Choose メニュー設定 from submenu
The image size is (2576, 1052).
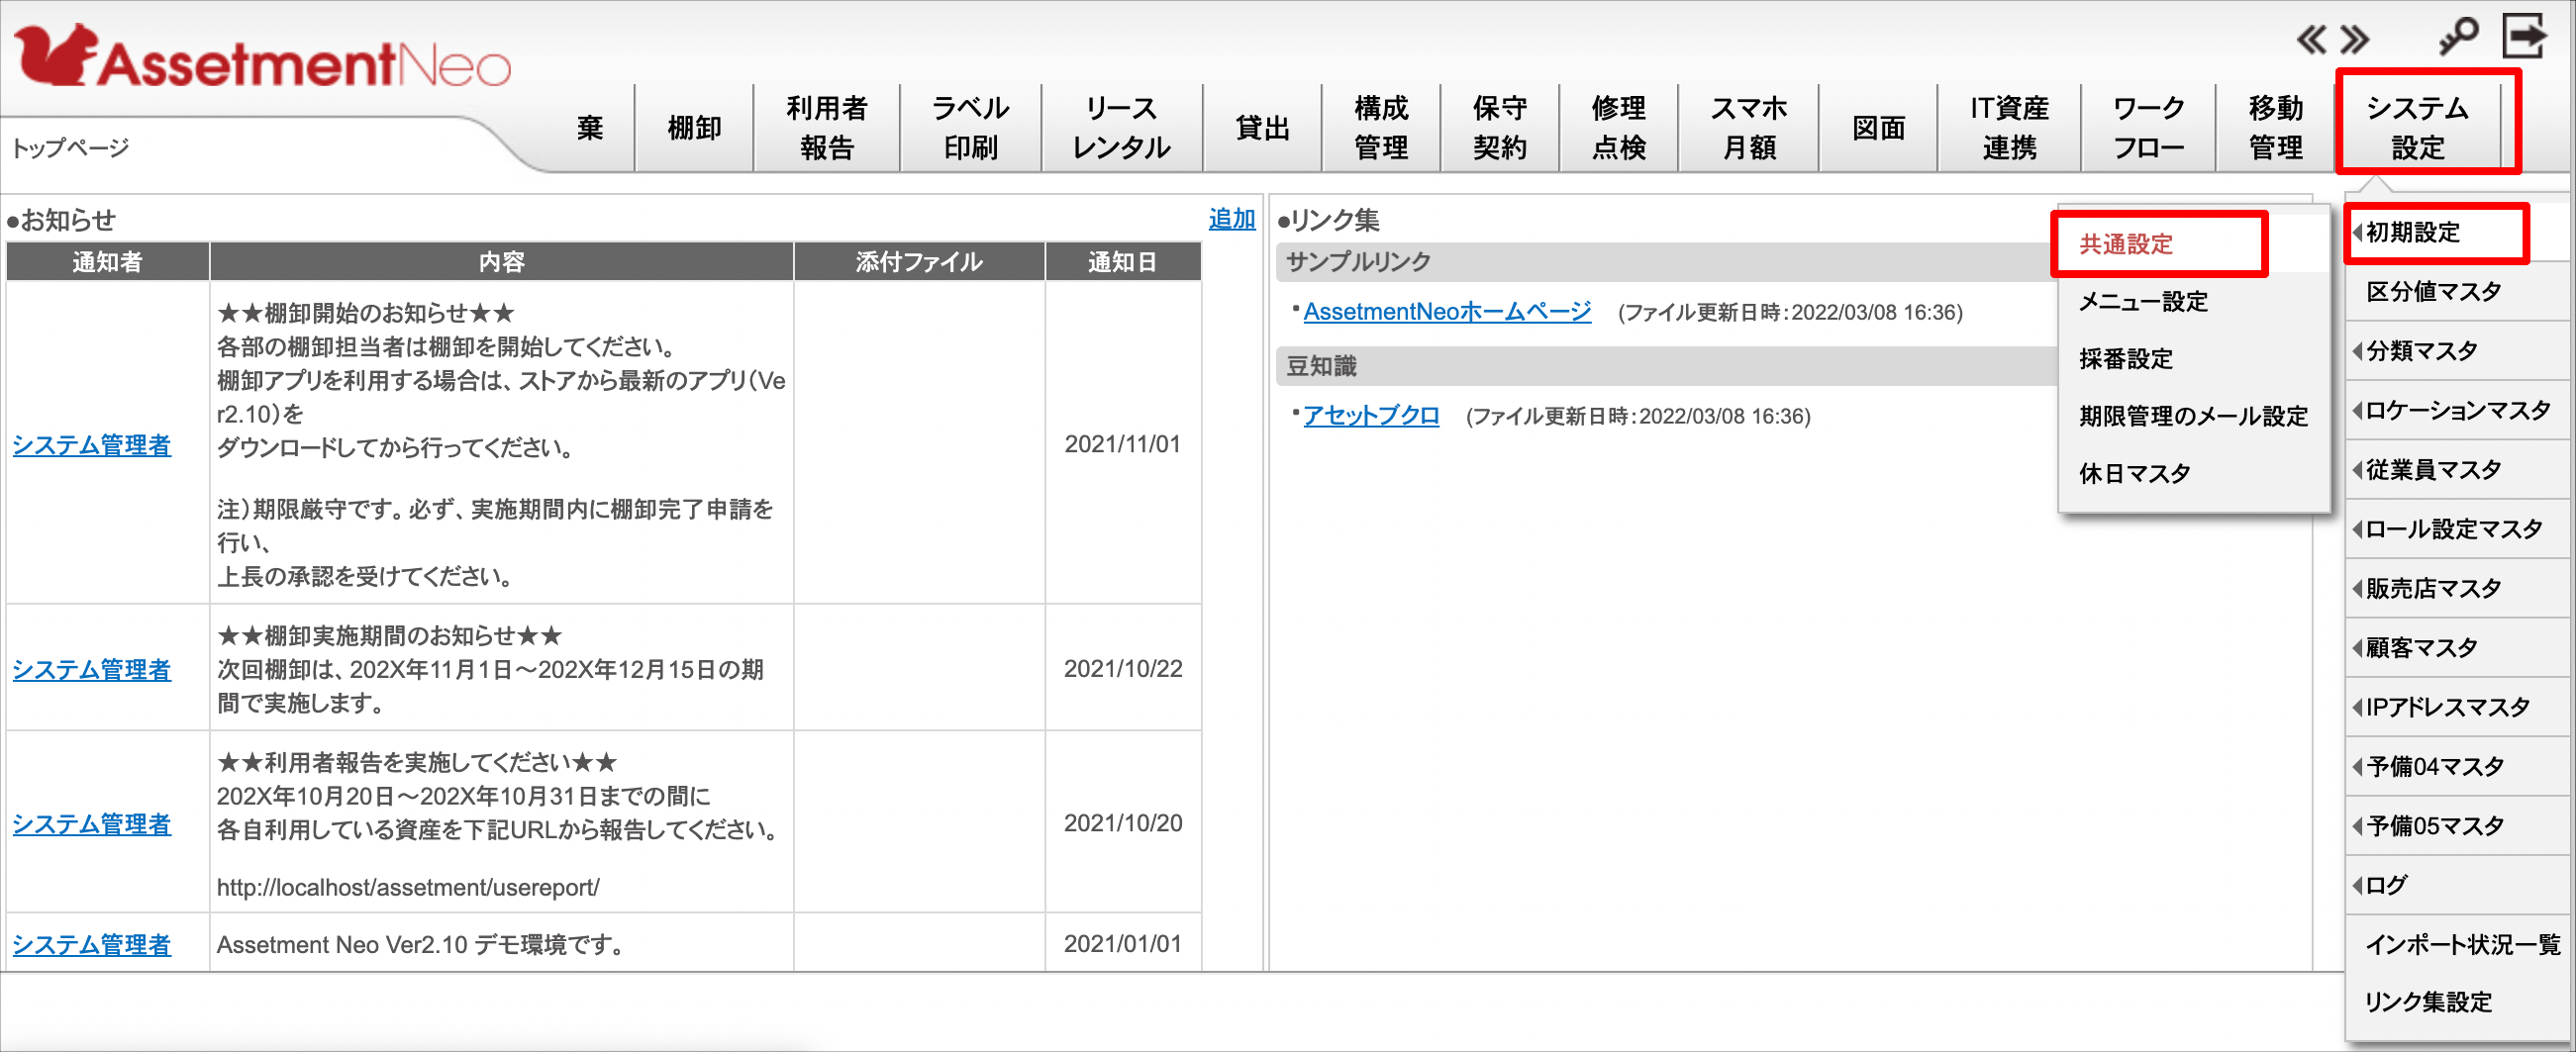[2193, 301]
